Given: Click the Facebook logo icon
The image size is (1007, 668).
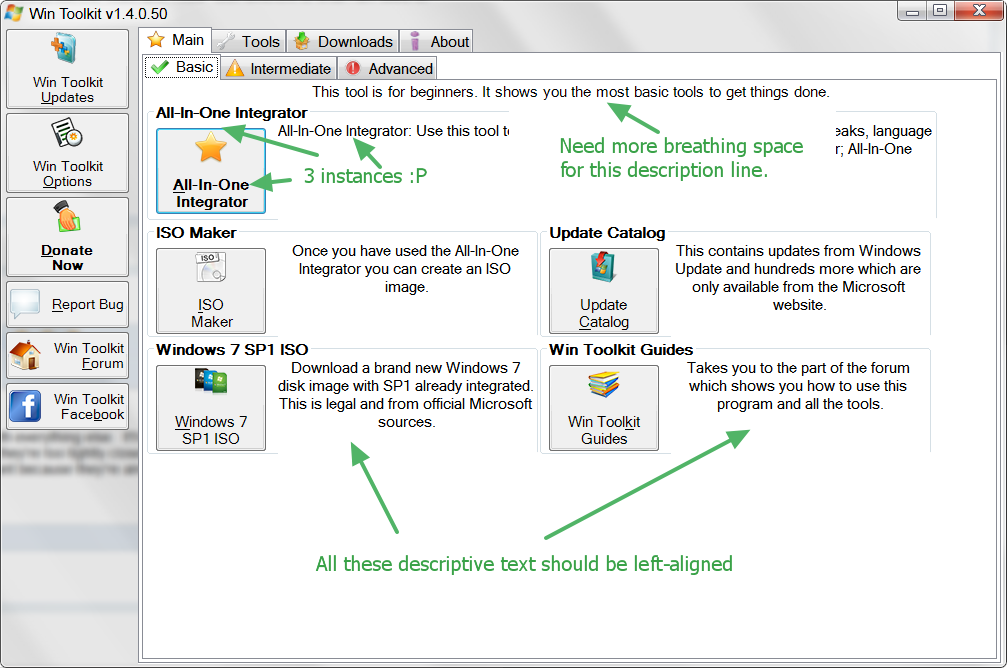Looking at the screenshot, I should coord(26,407).
